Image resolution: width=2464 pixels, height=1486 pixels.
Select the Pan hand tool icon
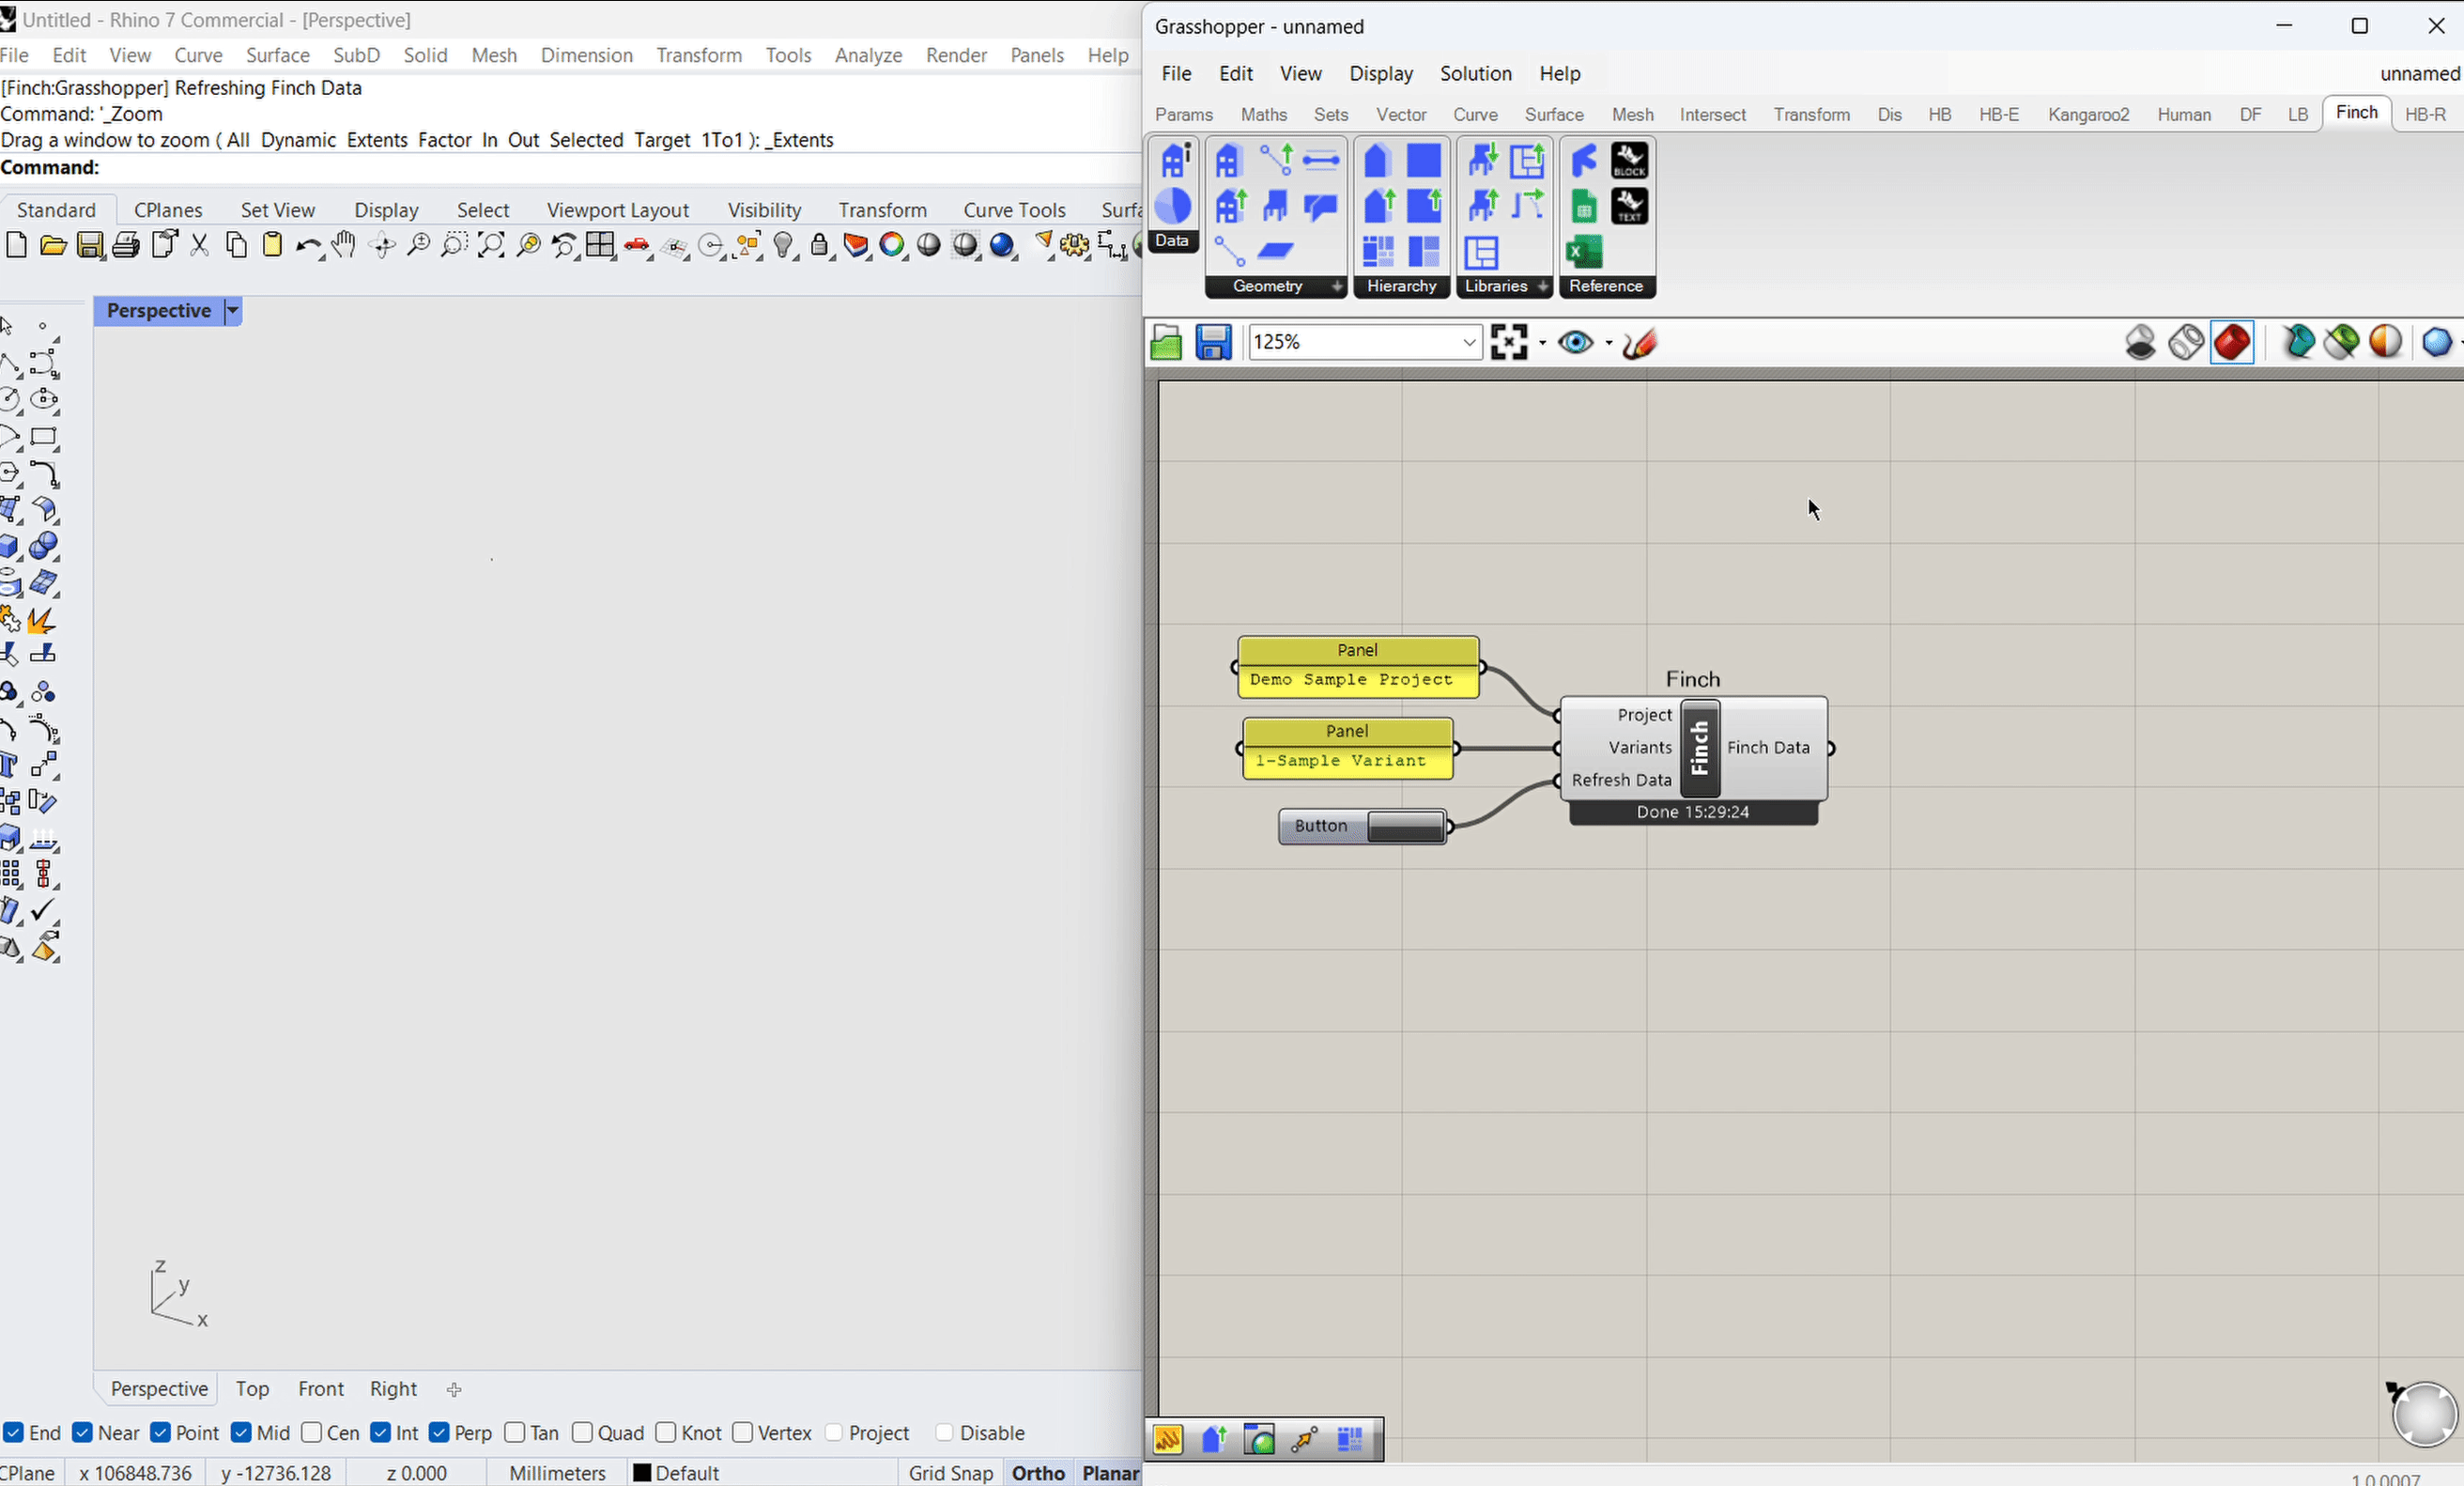pyautogui.click(x=344, y=245)
